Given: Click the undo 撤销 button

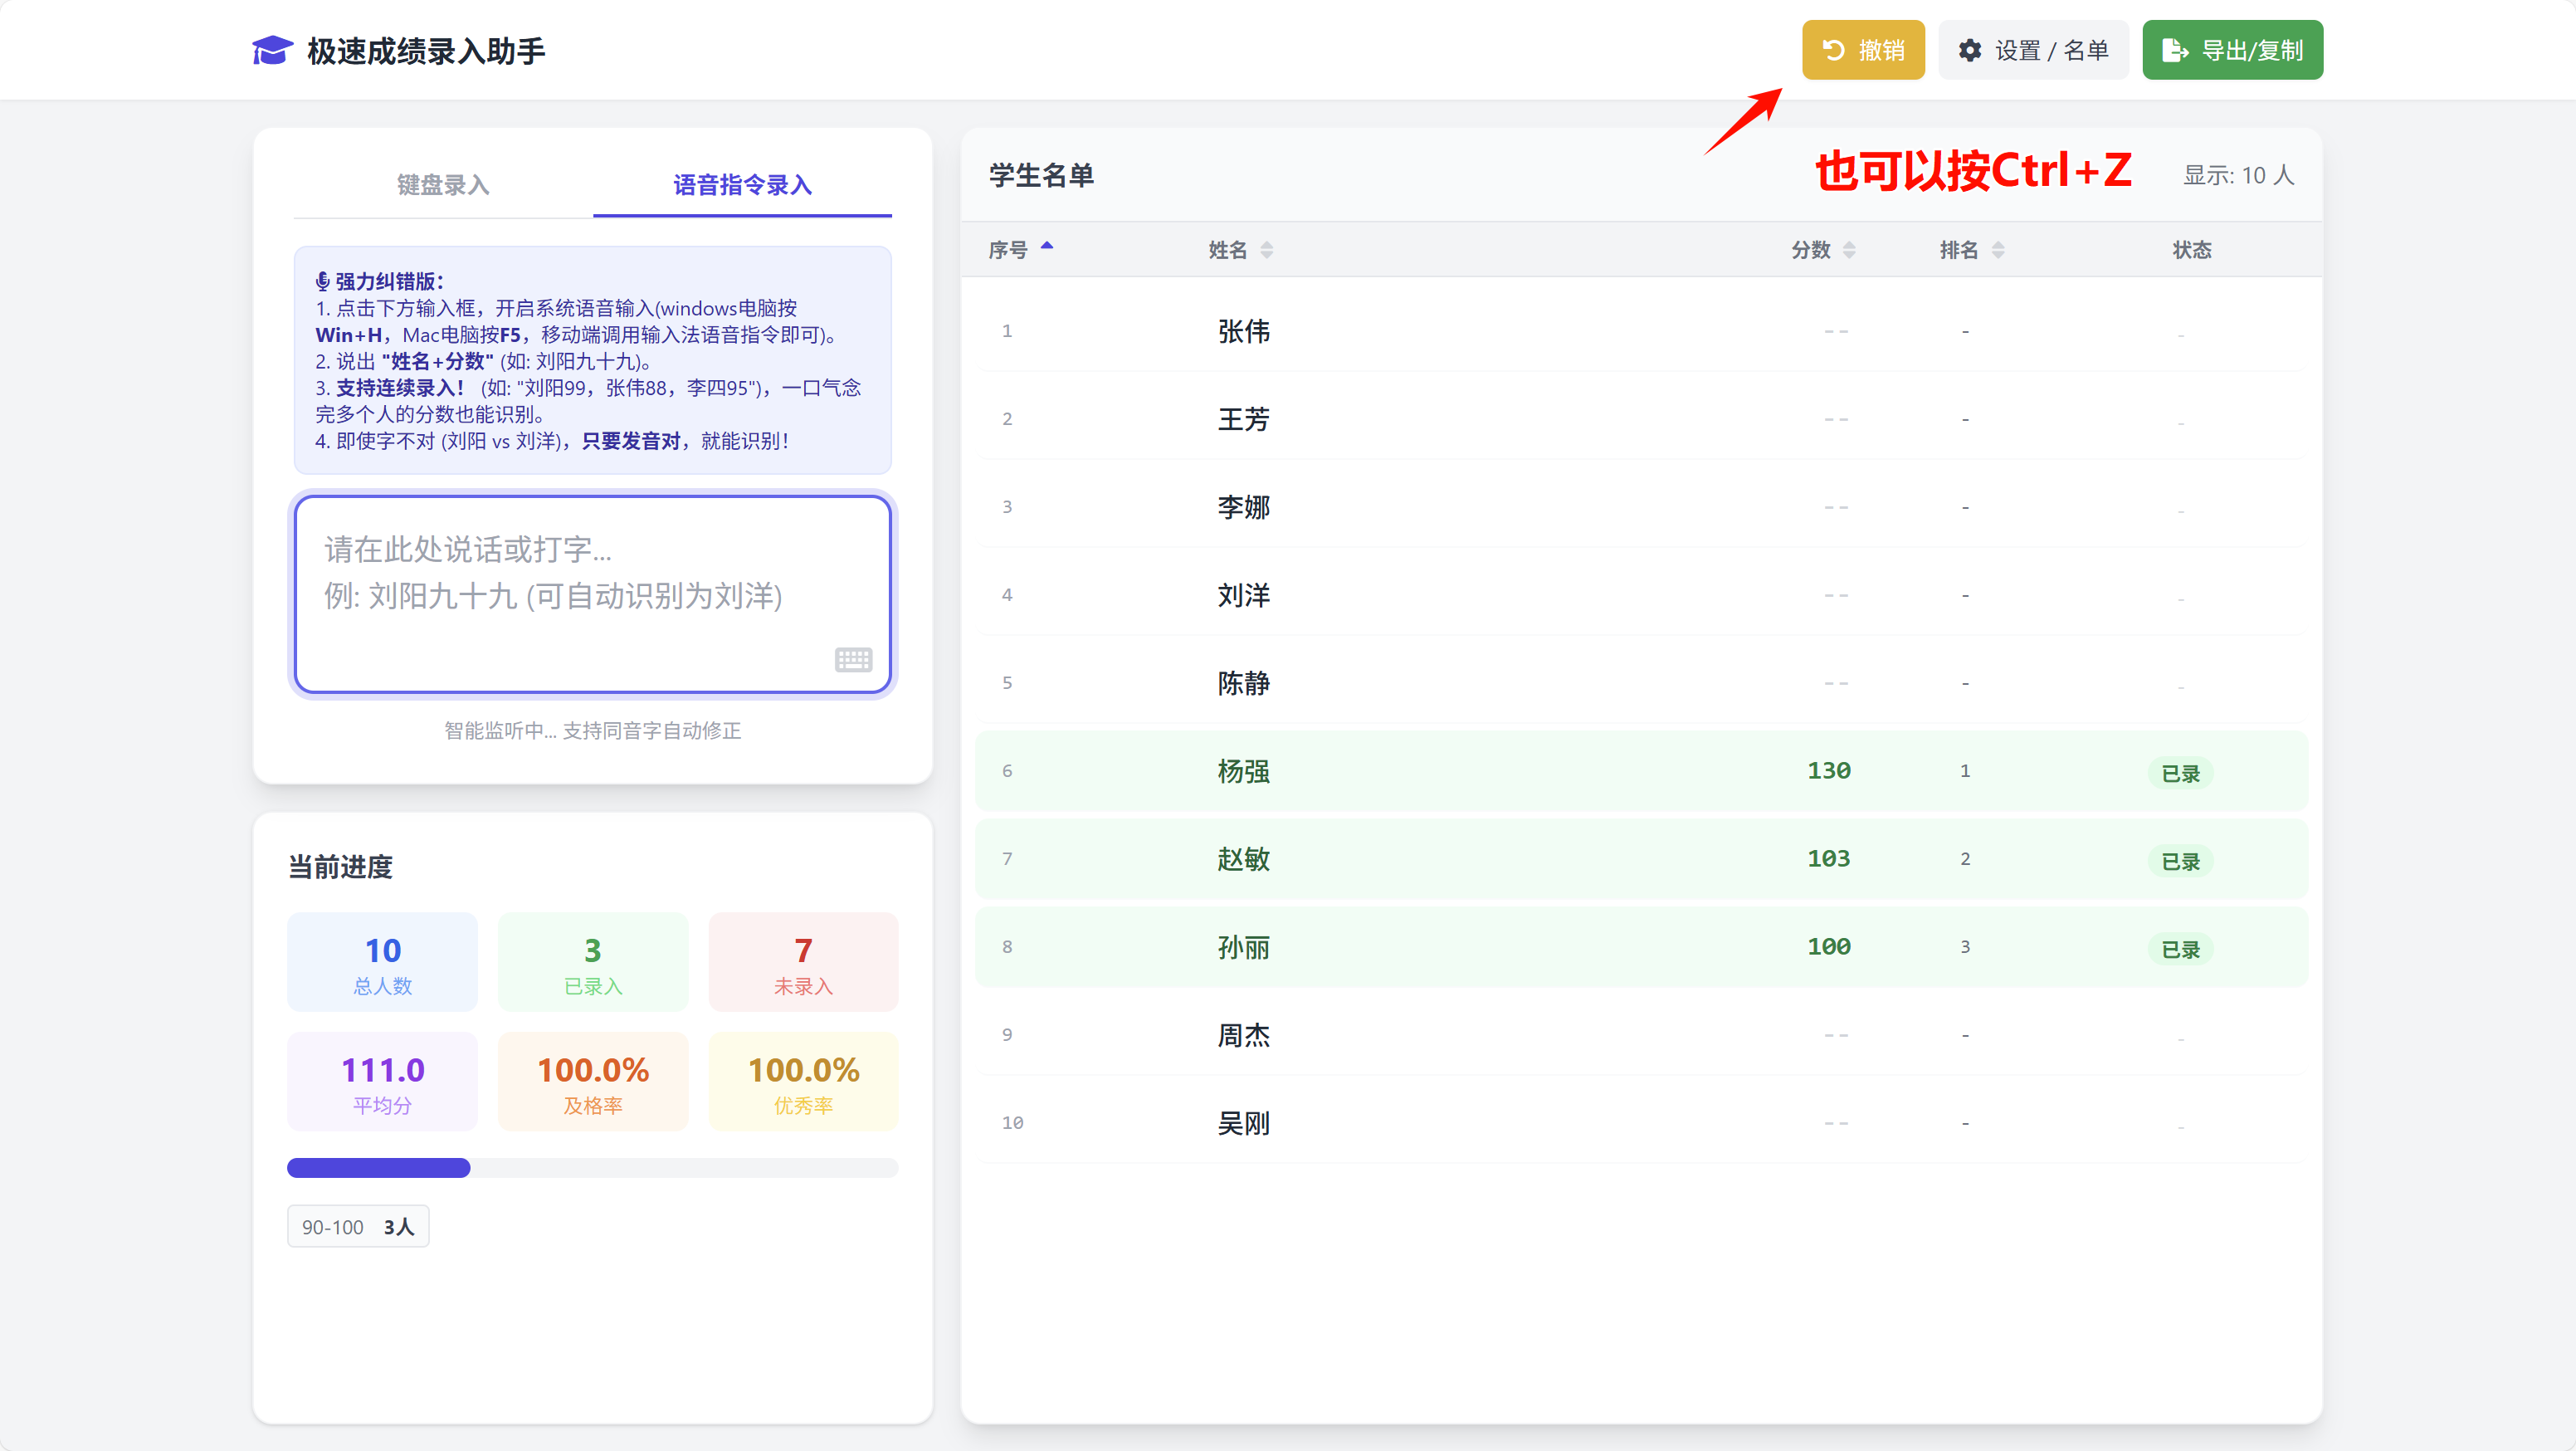Looking at the screenshot, I should [x=1862, y=50].
